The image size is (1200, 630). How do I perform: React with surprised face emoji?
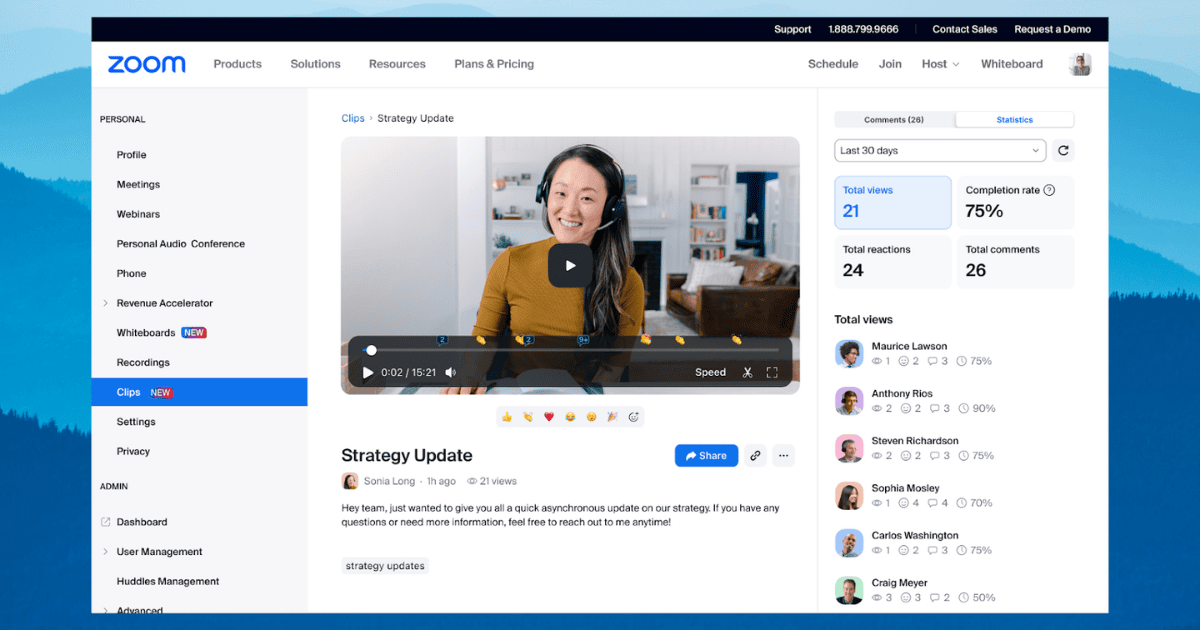coord(591,417)
